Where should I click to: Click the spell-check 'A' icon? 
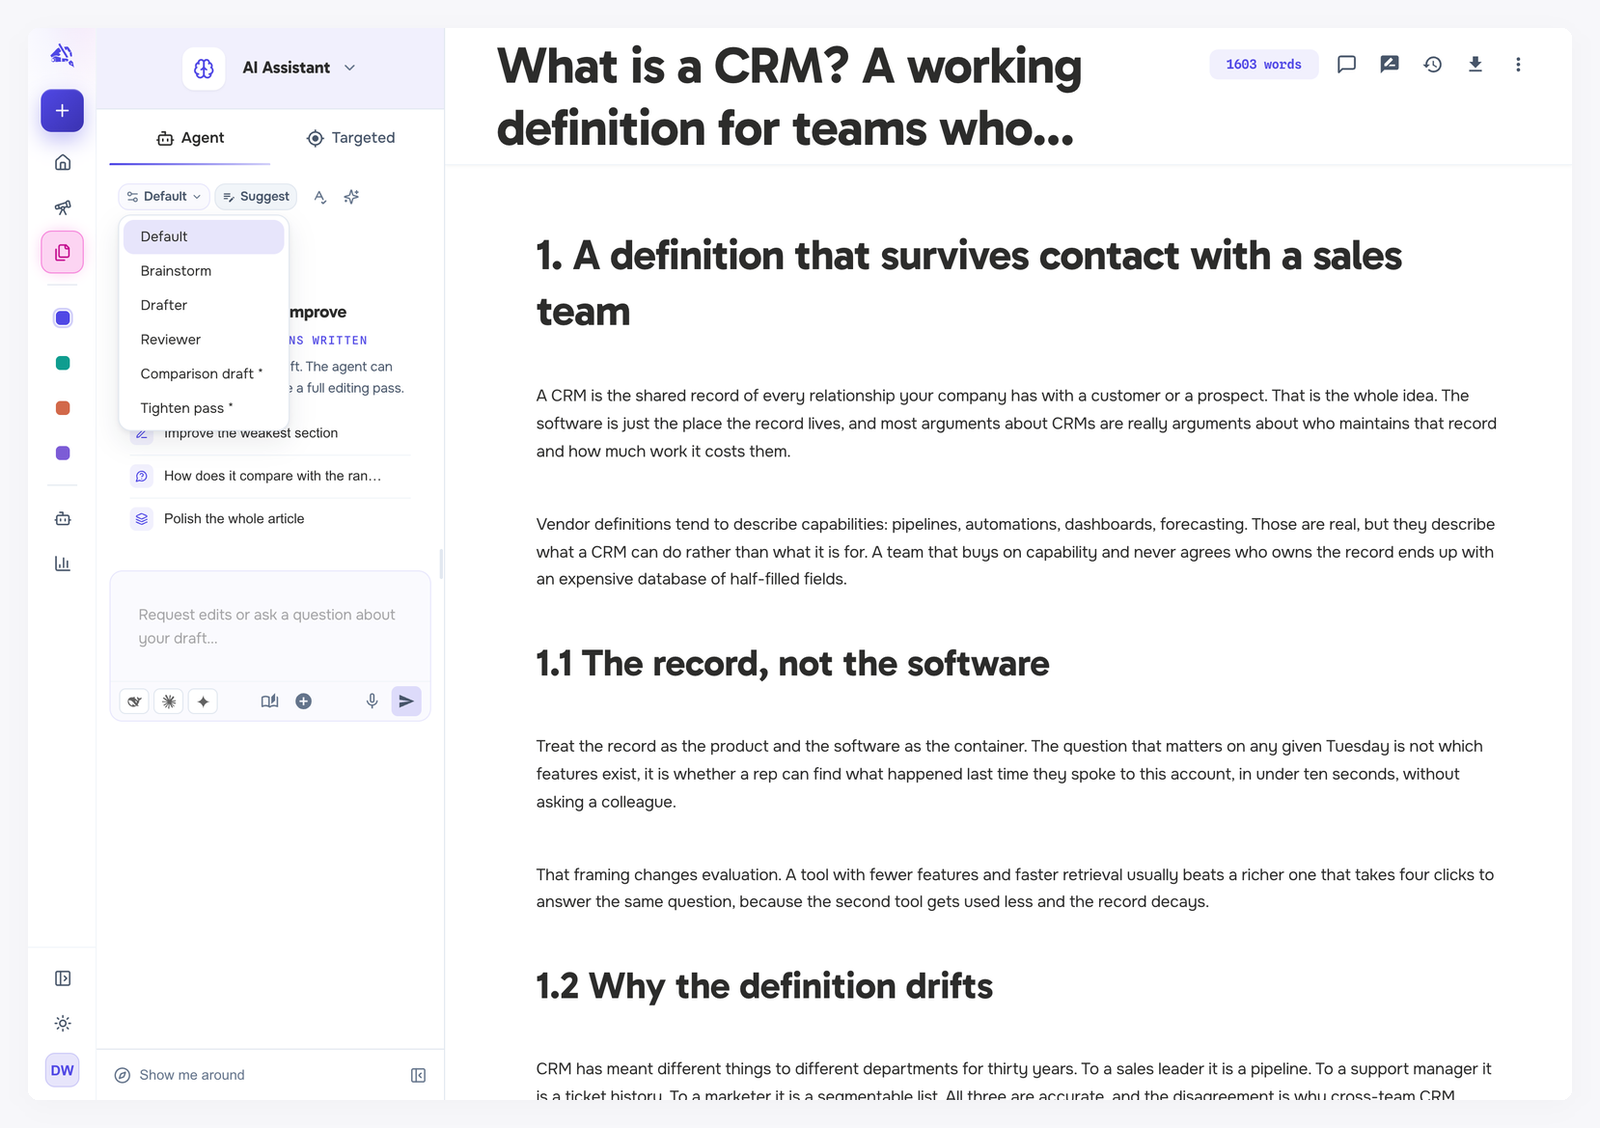coord(320,197)
